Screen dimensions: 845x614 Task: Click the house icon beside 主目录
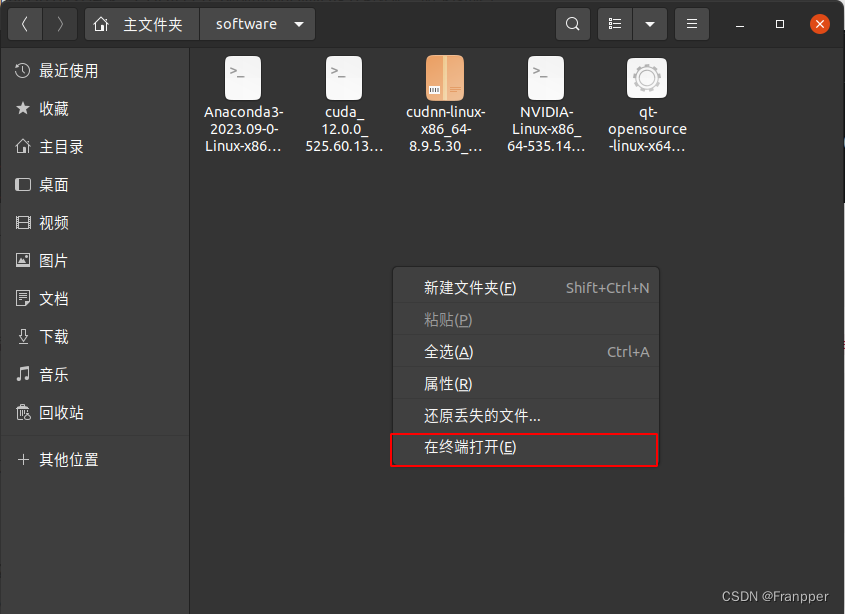click(x=23, y=146)
